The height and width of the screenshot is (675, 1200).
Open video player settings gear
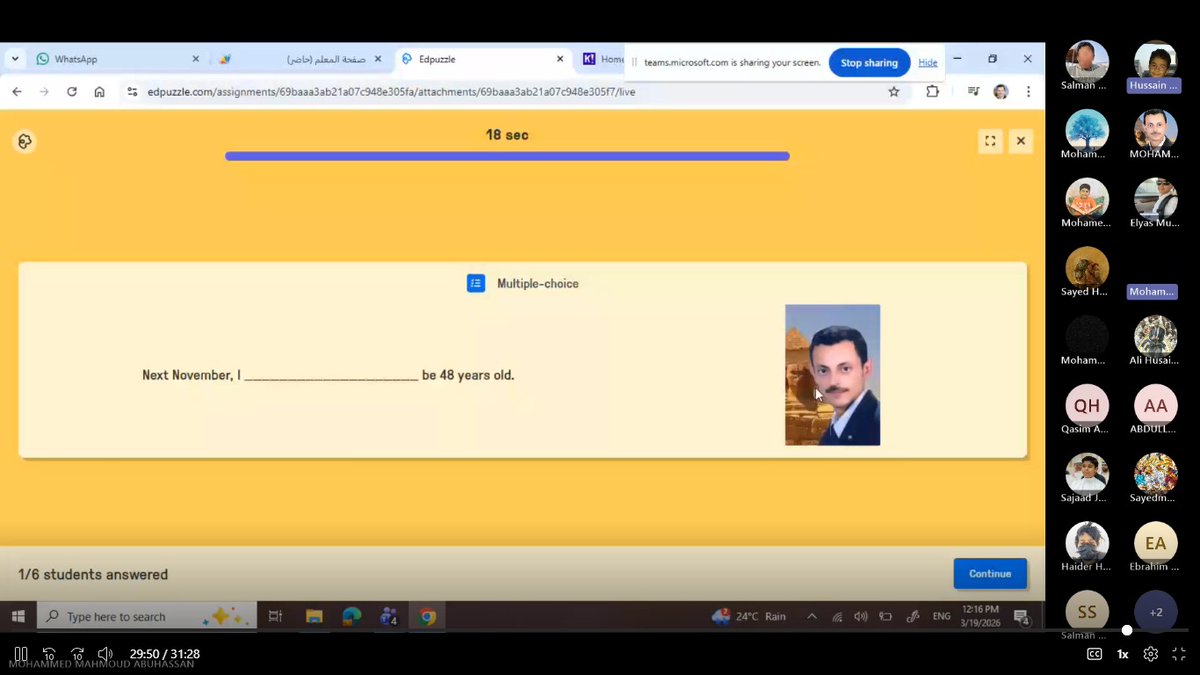click(x=1151, y=654)
